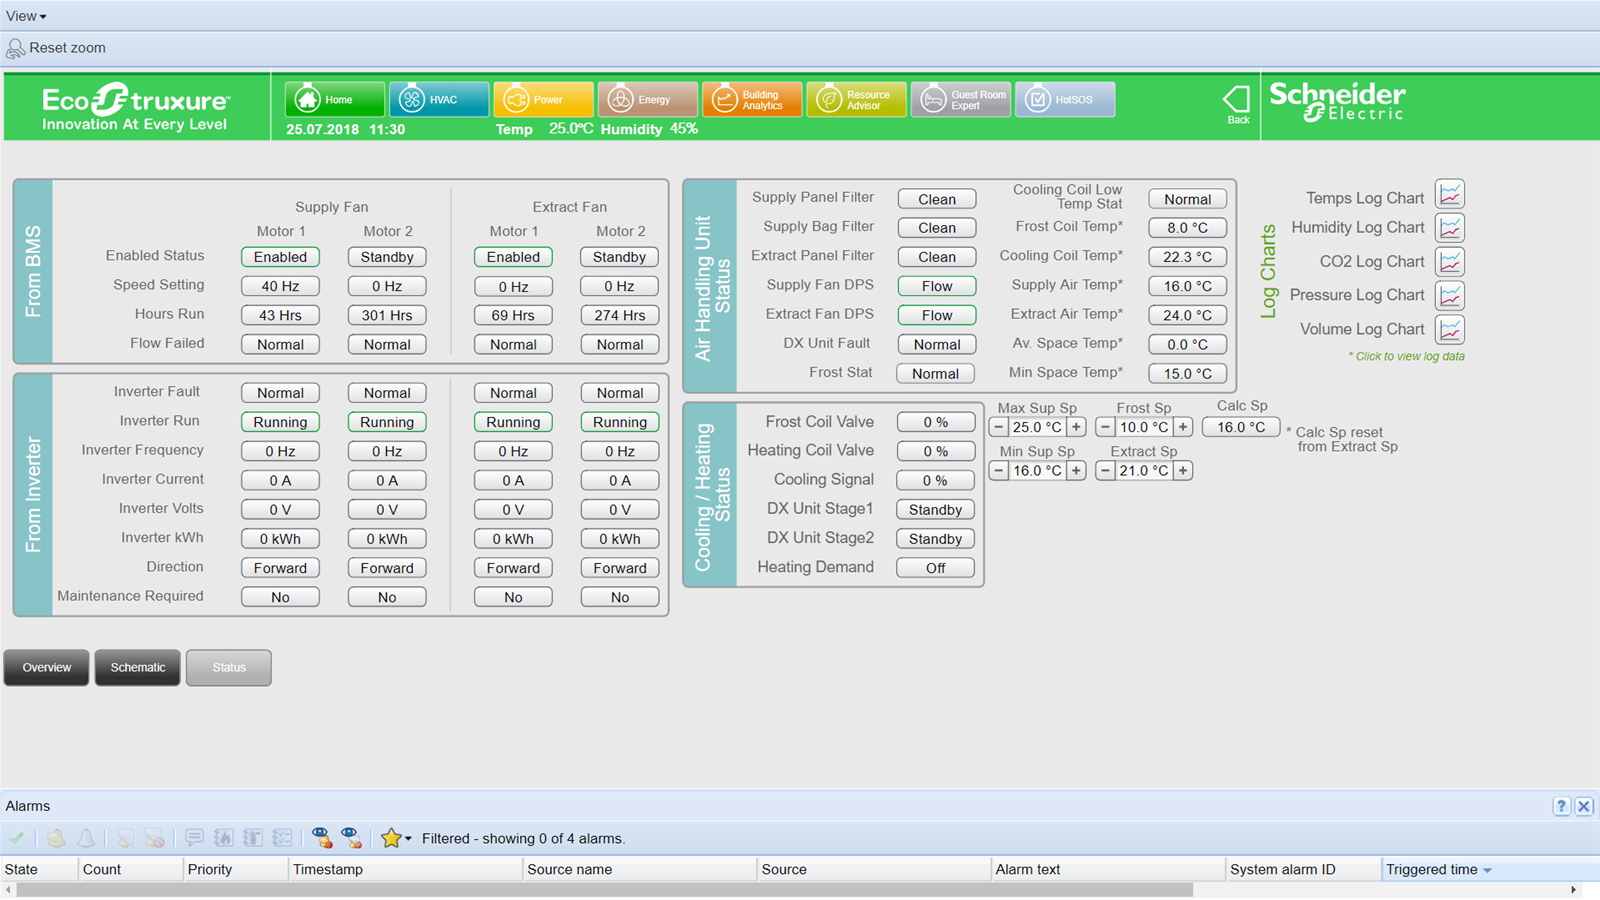The image size is (1600, 900).
Task: Sort by the Triggered time column arrow
Action: coord(1487,870)
